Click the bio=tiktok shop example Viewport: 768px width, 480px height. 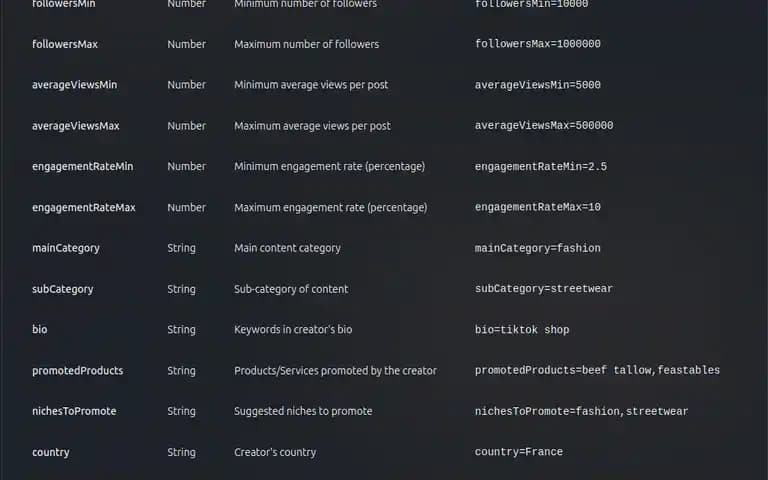[x=522, y=330]
